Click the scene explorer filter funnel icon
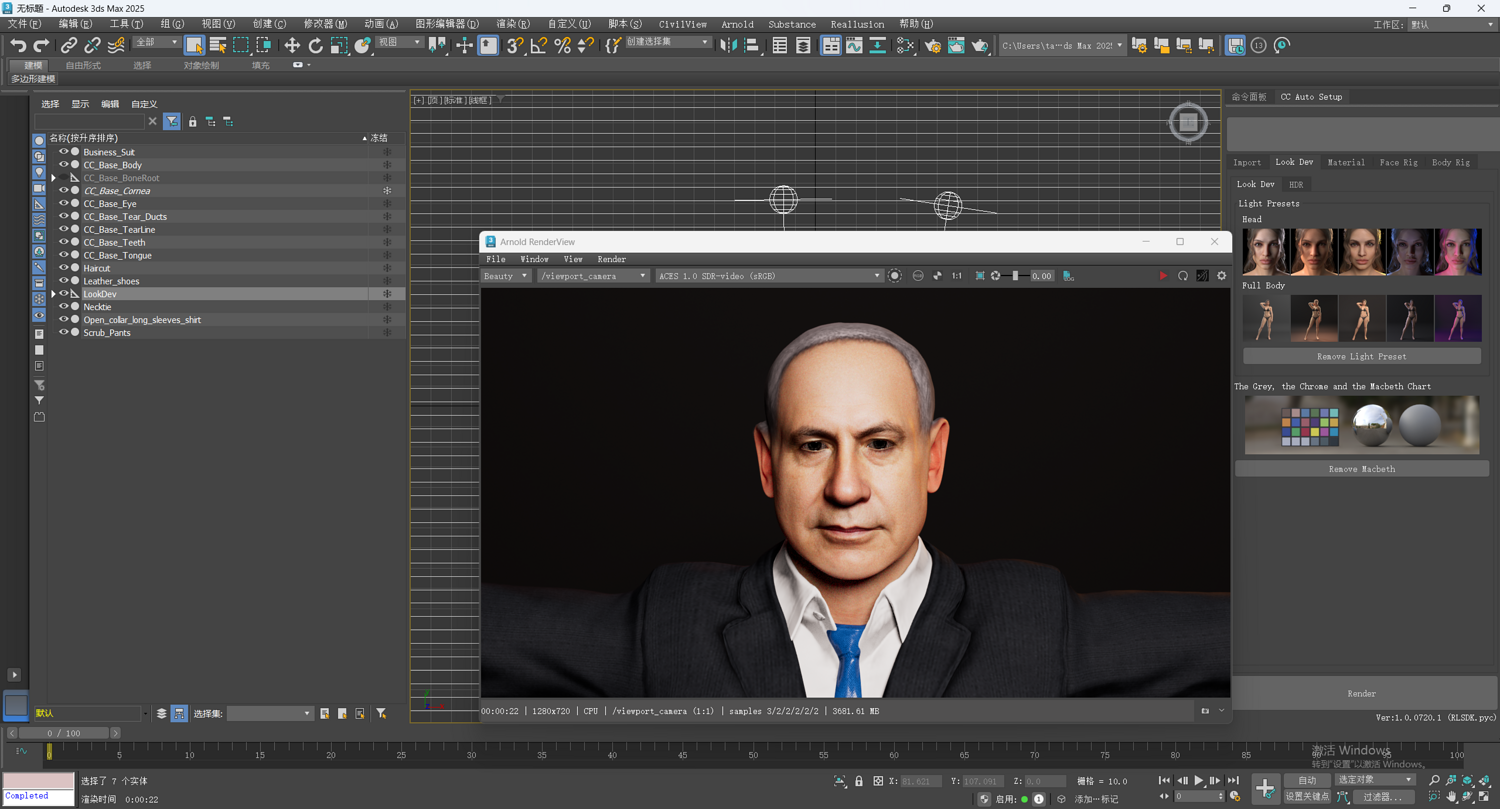This screenshot has height=809, width=1500. coord(172,121)
